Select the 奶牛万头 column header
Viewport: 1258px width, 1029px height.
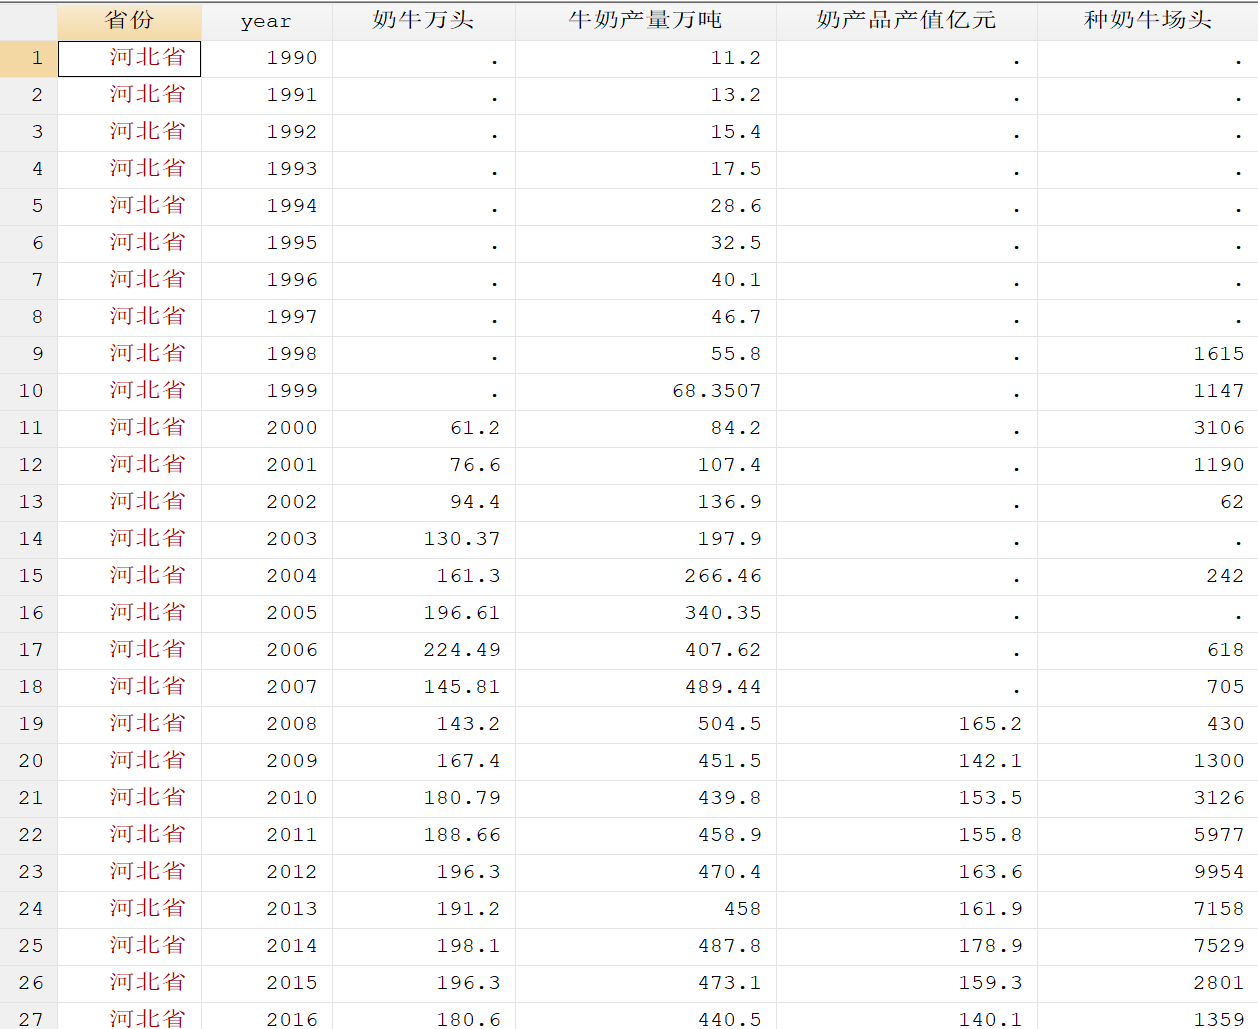424,21
